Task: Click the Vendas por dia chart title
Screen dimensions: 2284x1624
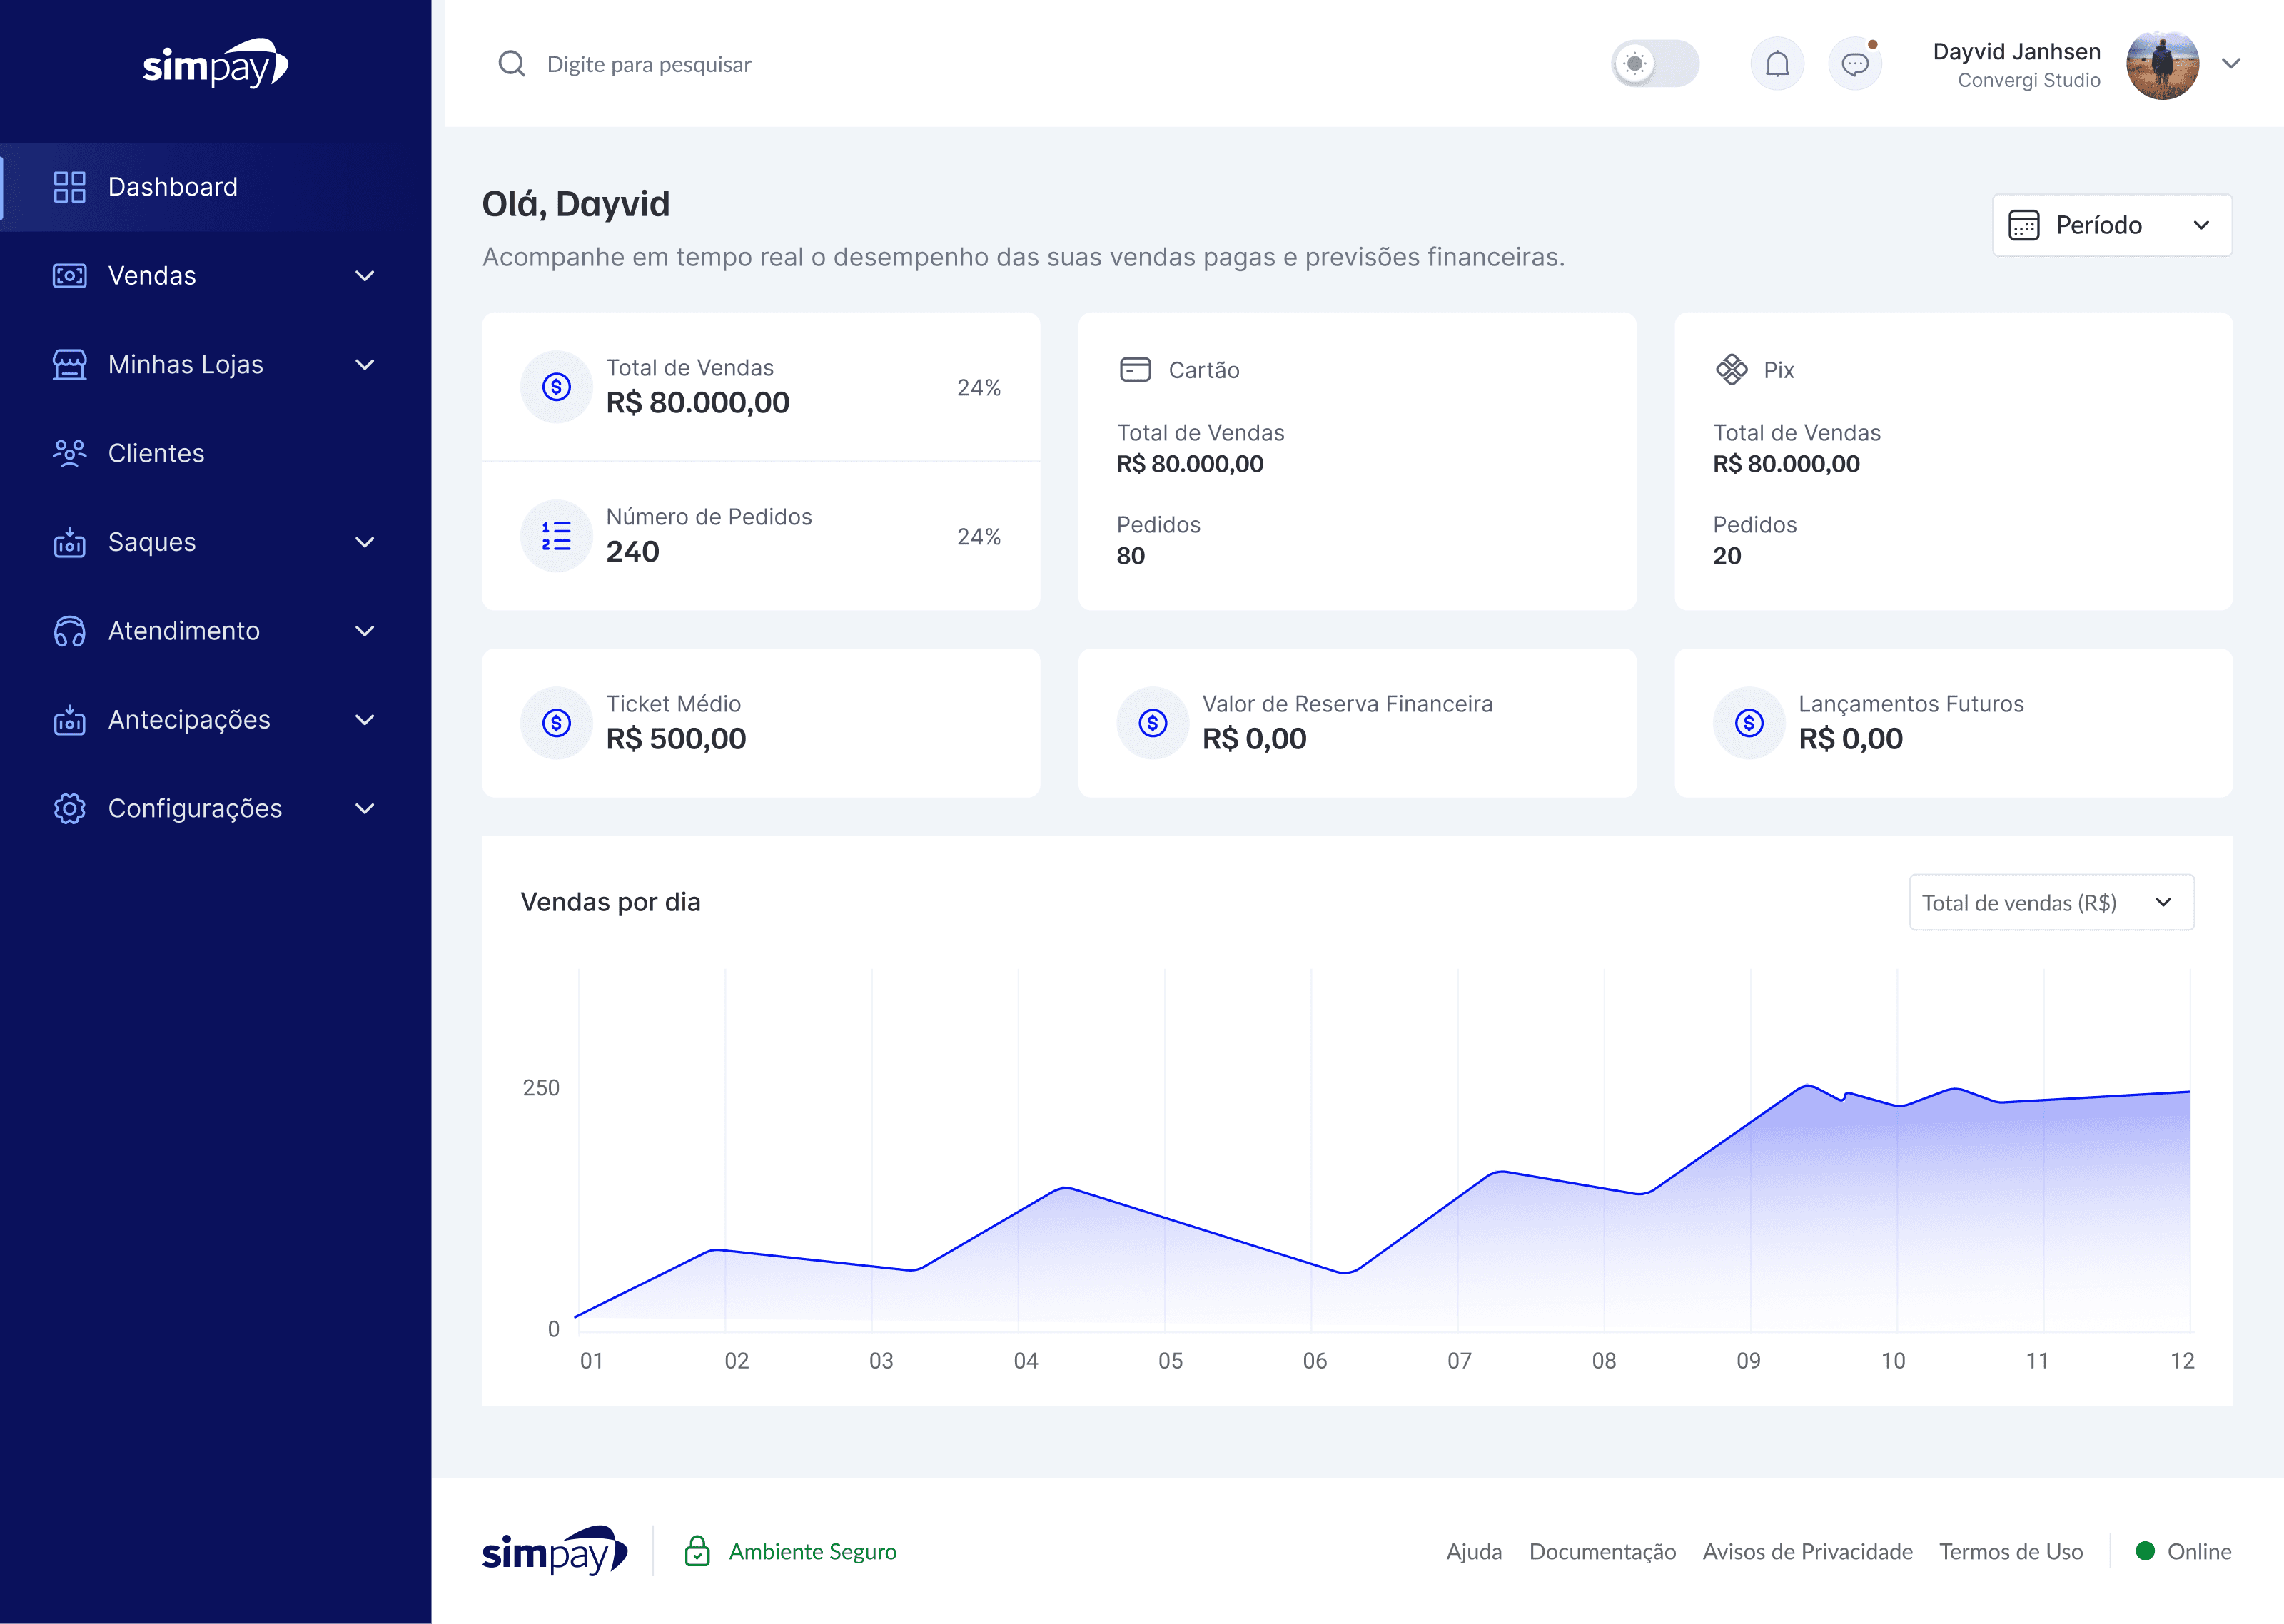Action: (x=610, y=902)
